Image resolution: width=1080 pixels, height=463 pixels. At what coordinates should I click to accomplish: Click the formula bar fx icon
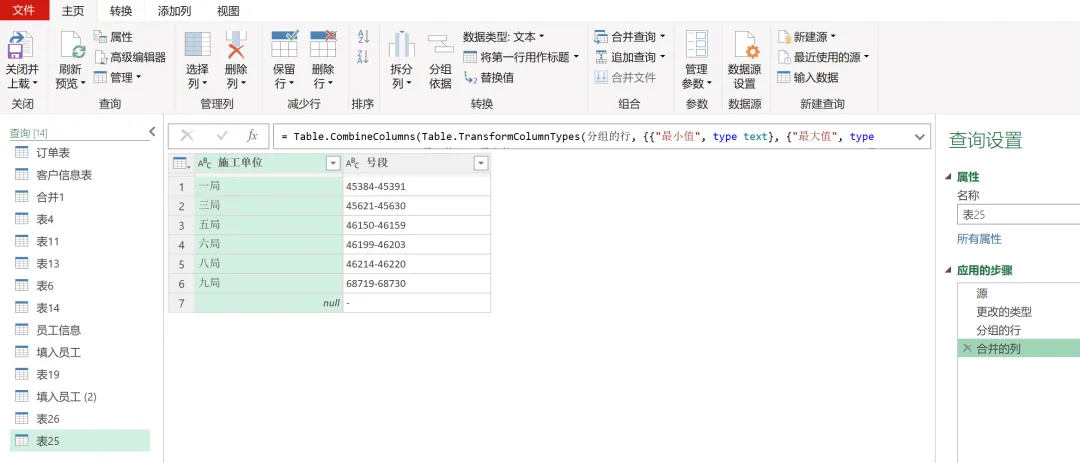pyautogui.click(x=253, y=136)
